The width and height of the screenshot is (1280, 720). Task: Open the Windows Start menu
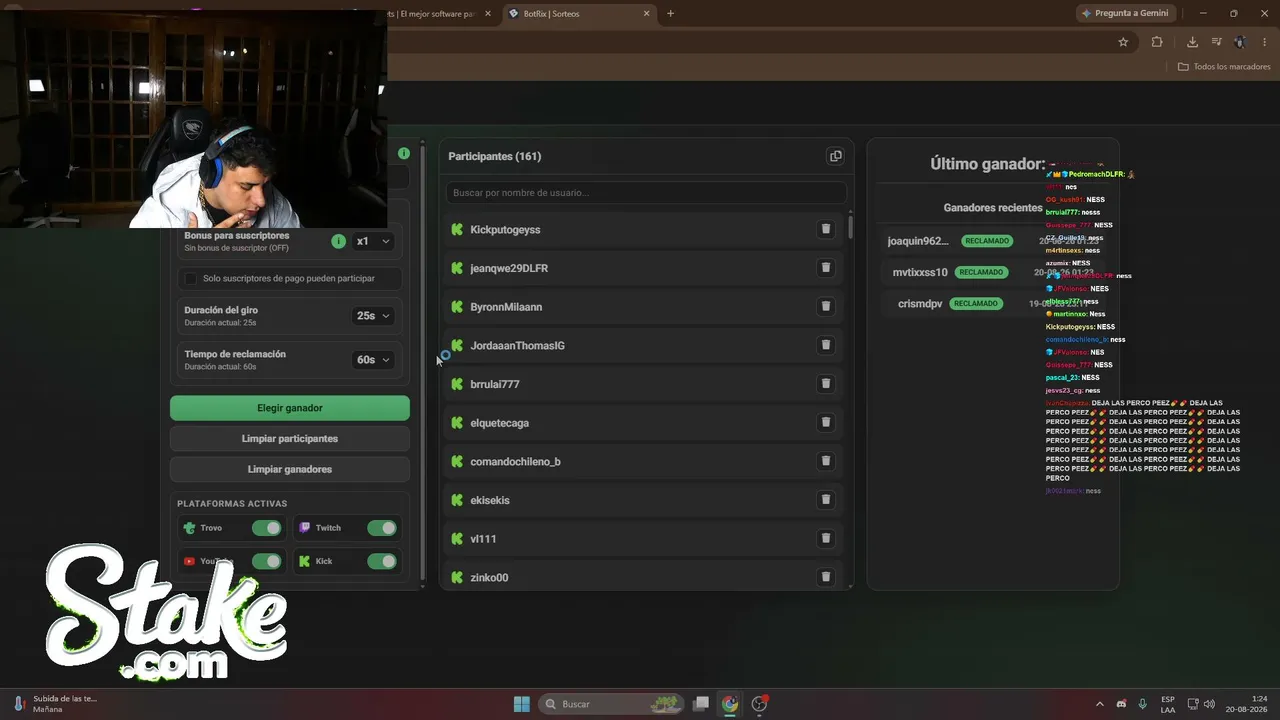(522, 704)
